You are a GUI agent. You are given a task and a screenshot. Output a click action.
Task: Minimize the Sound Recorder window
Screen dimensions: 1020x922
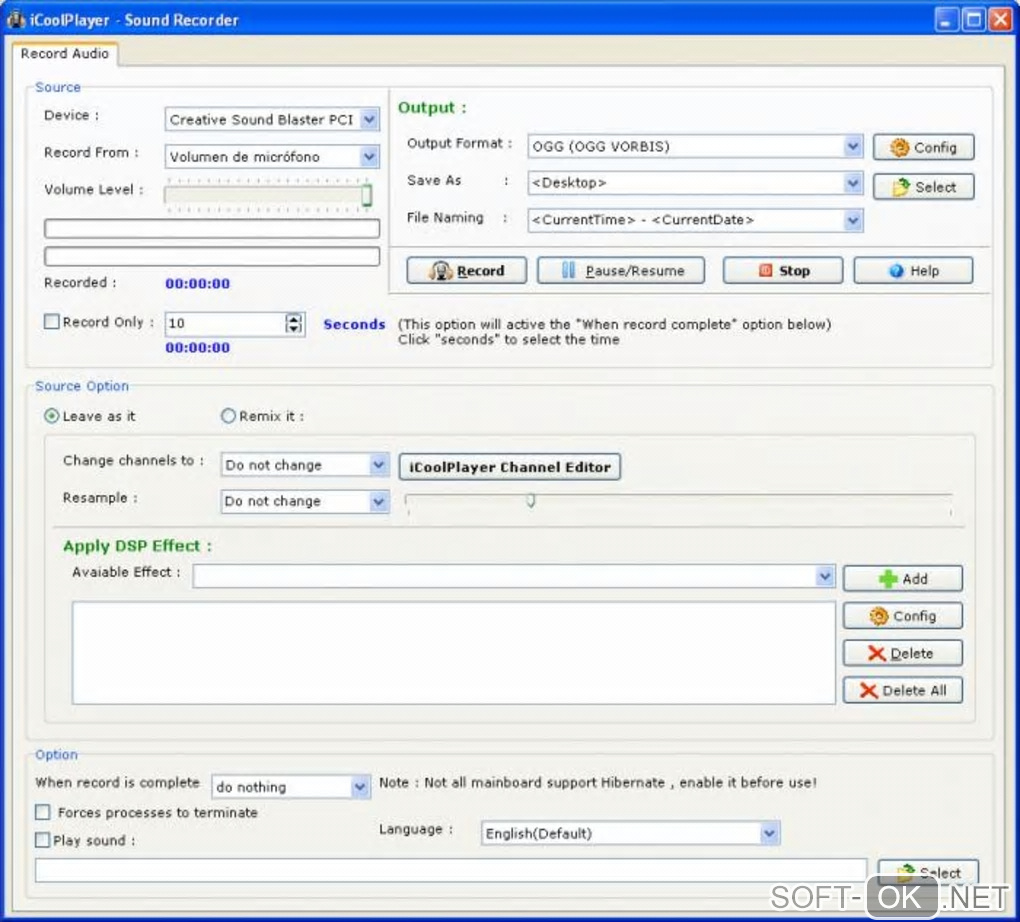pos(946,20)
